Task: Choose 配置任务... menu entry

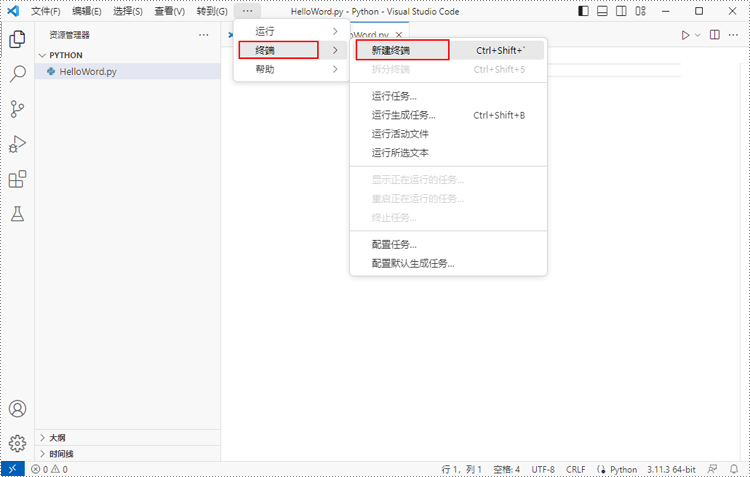Action: tap(448, 244)
